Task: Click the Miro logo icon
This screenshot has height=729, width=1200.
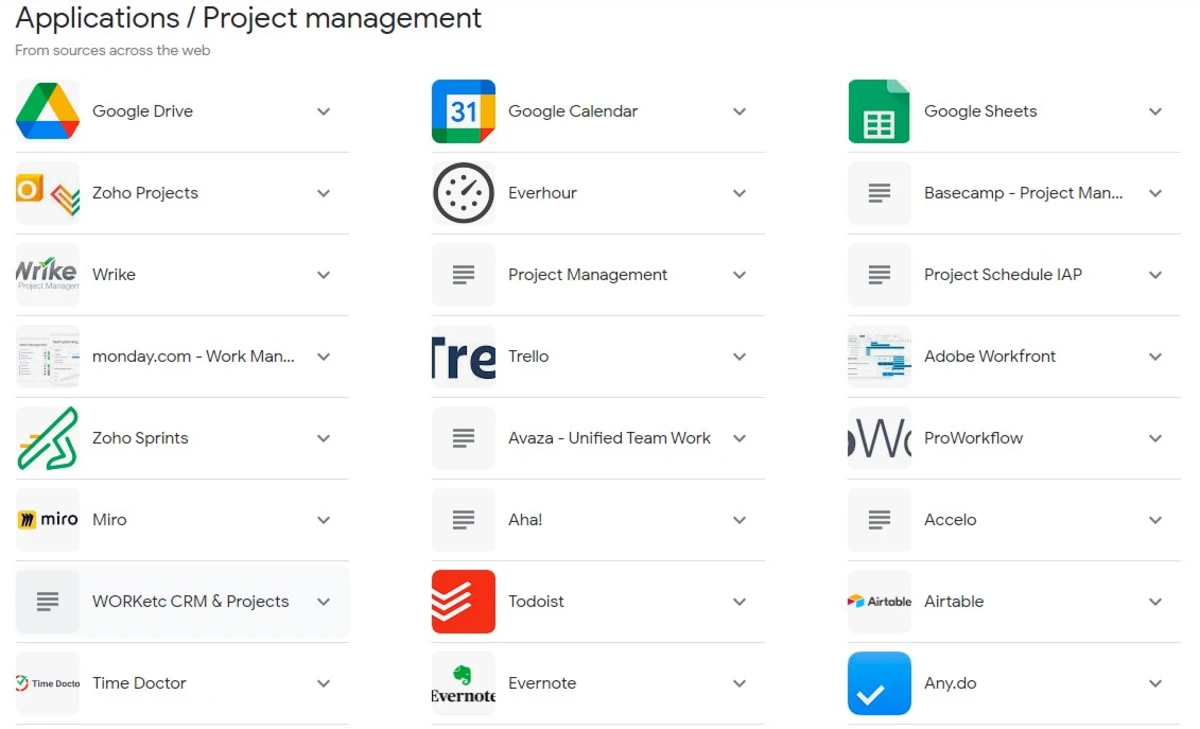Action: pos(47,520)
